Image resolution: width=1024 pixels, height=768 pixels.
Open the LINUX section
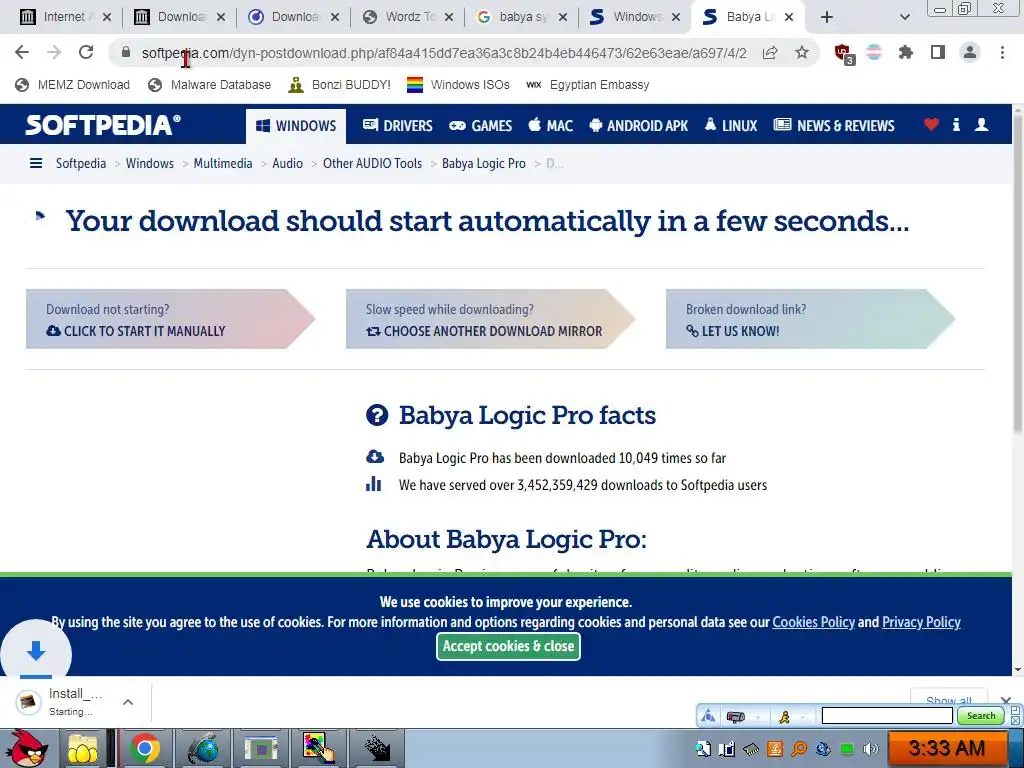[731, 125]
